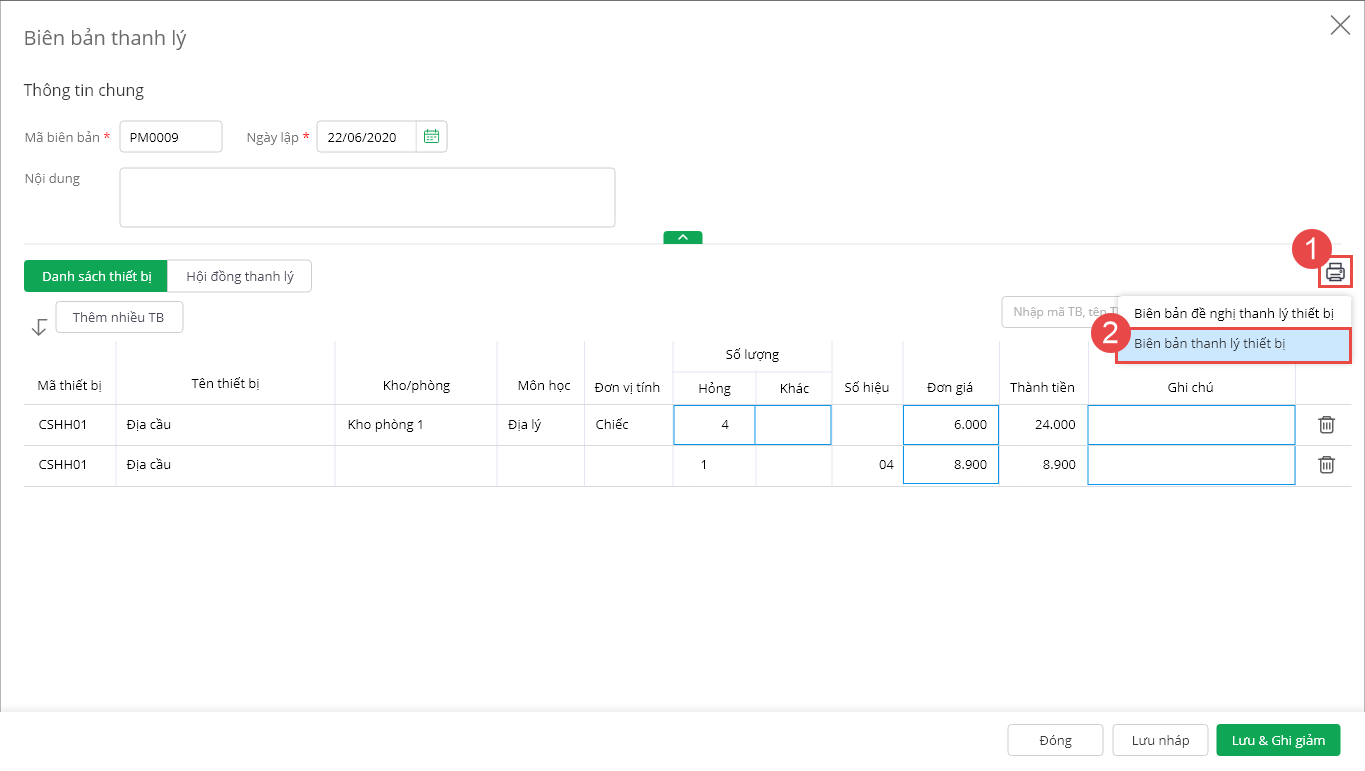
Task: Click the down arrow icon beside Thêm nhiều TB
Action: 39,327
